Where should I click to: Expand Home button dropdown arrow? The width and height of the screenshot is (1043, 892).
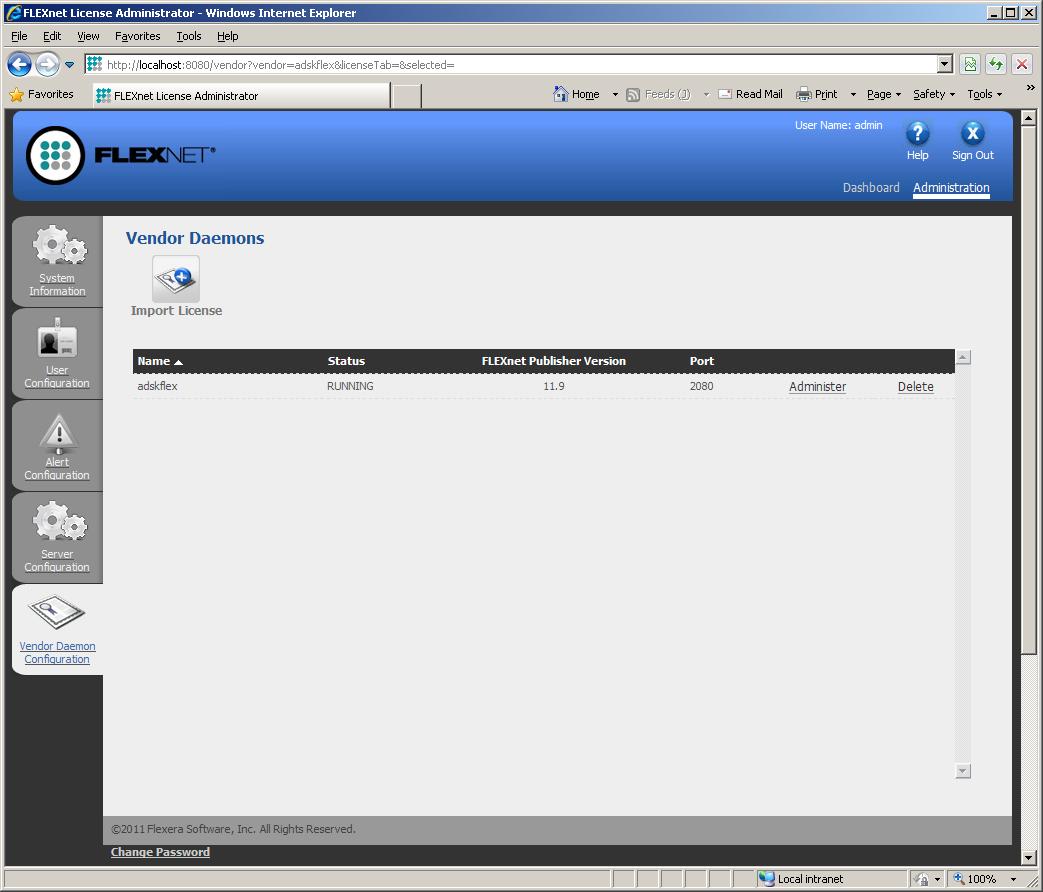(615, 94)
